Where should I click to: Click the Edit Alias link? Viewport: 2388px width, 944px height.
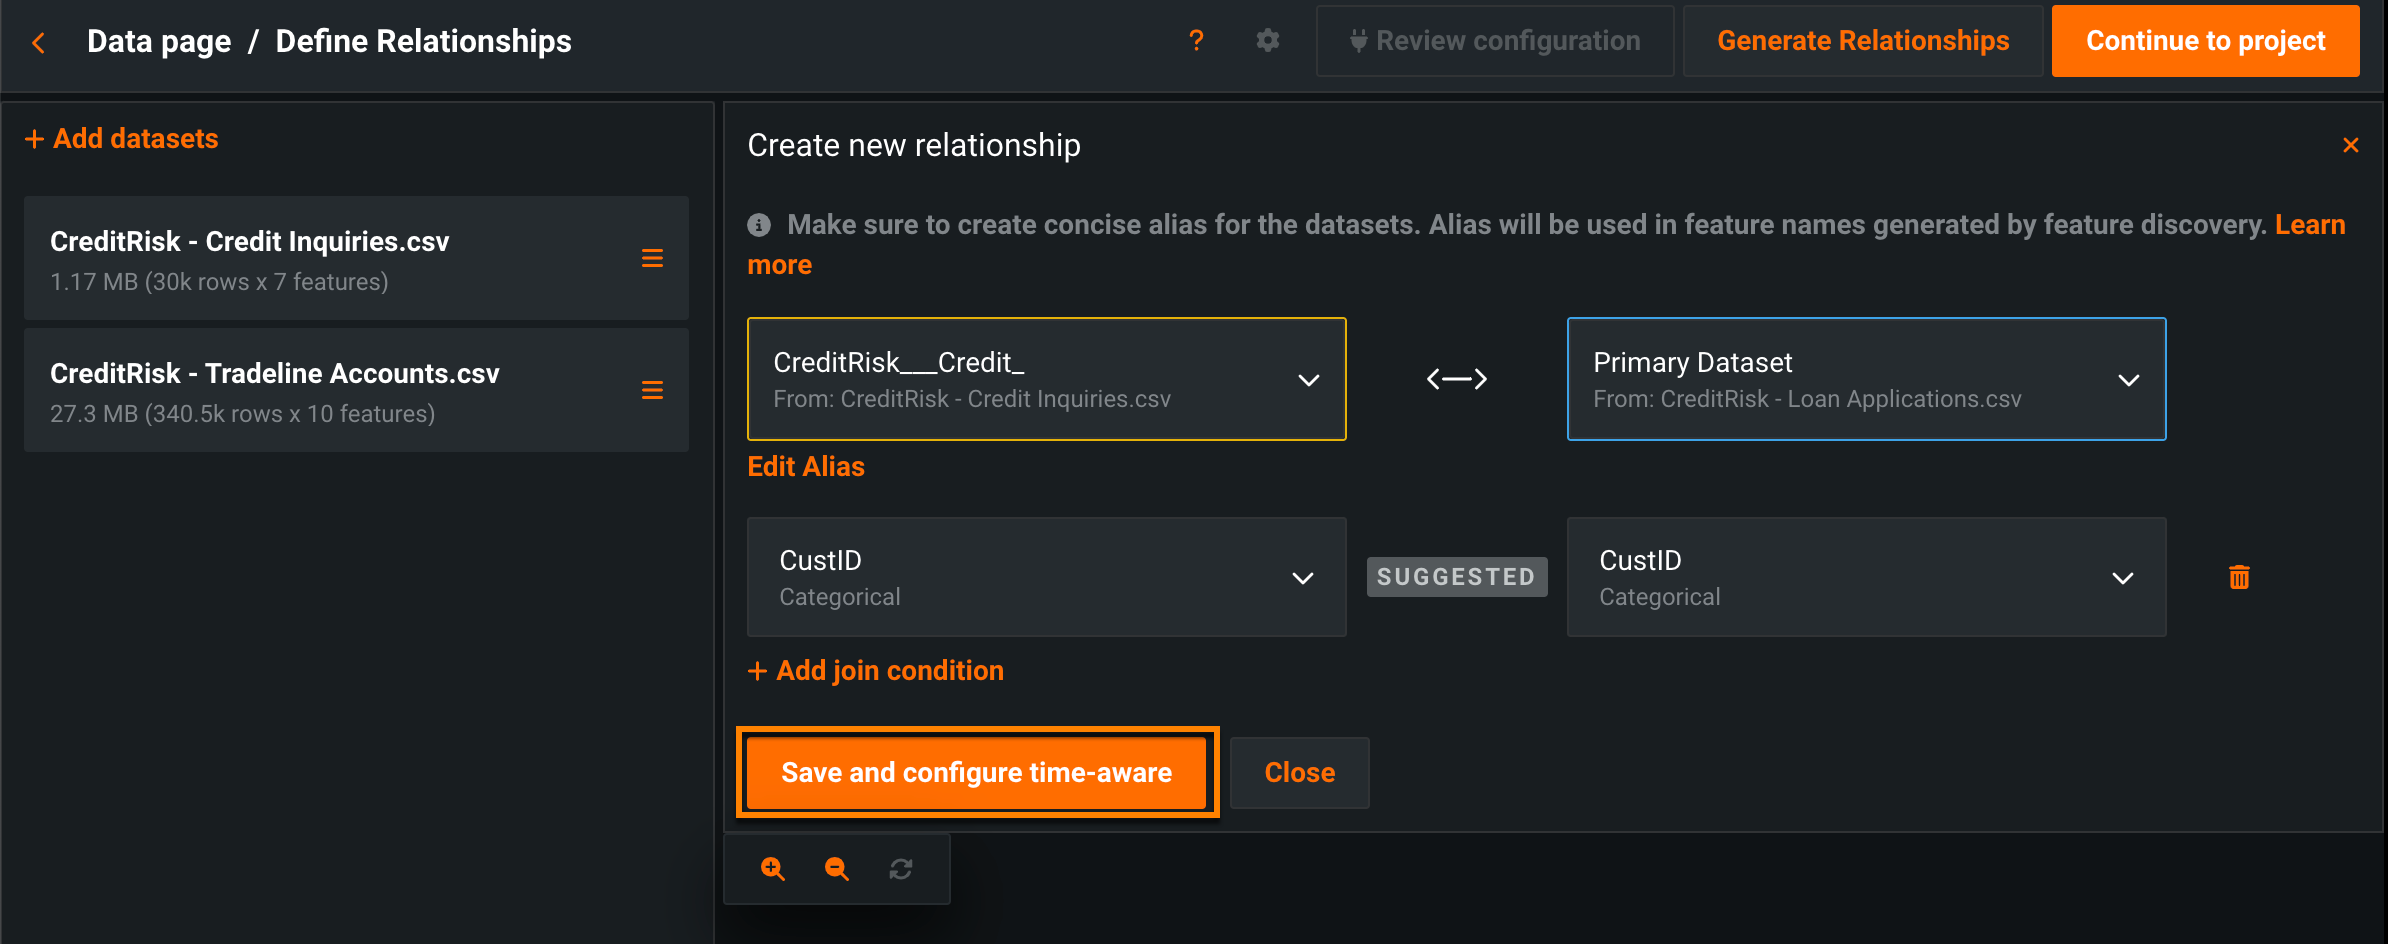tap(806, 467)
